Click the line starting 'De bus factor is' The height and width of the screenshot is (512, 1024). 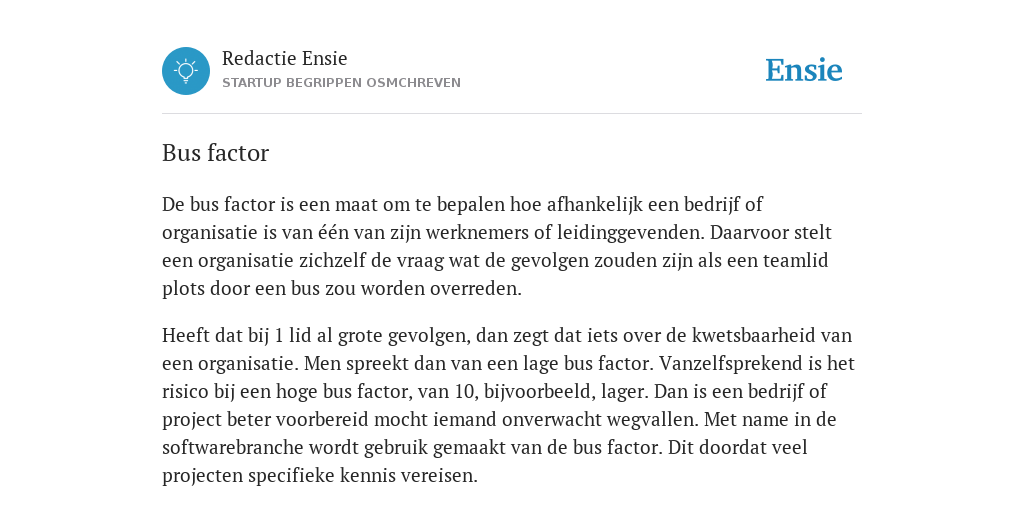coord(462,204)
